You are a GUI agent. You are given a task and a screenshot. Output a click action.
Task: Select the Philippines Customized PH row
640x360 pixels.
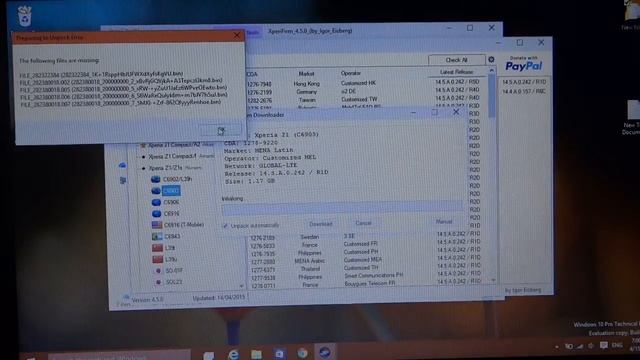pyautogui.click(x=365, y=253)
